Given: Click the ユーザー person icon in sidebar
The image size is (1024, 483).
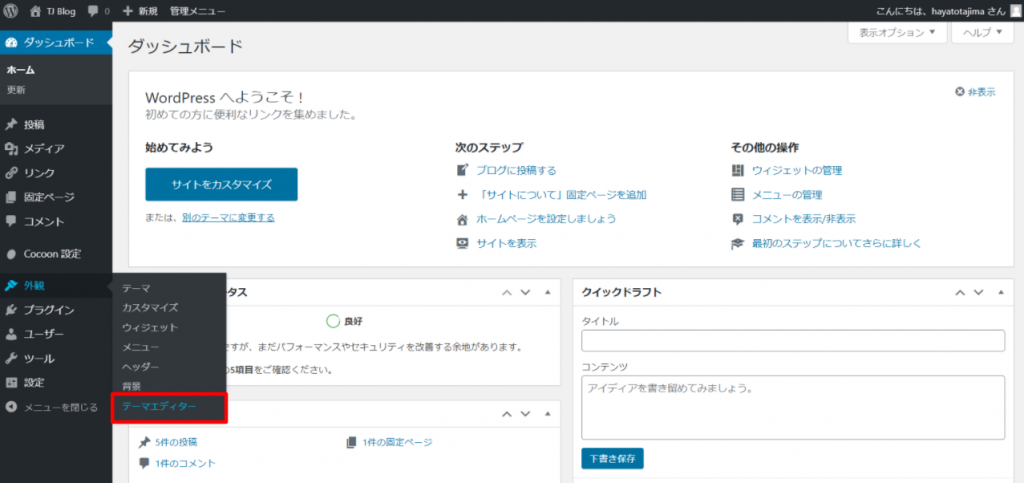Looking at the screenshot, I should (11, 334).
